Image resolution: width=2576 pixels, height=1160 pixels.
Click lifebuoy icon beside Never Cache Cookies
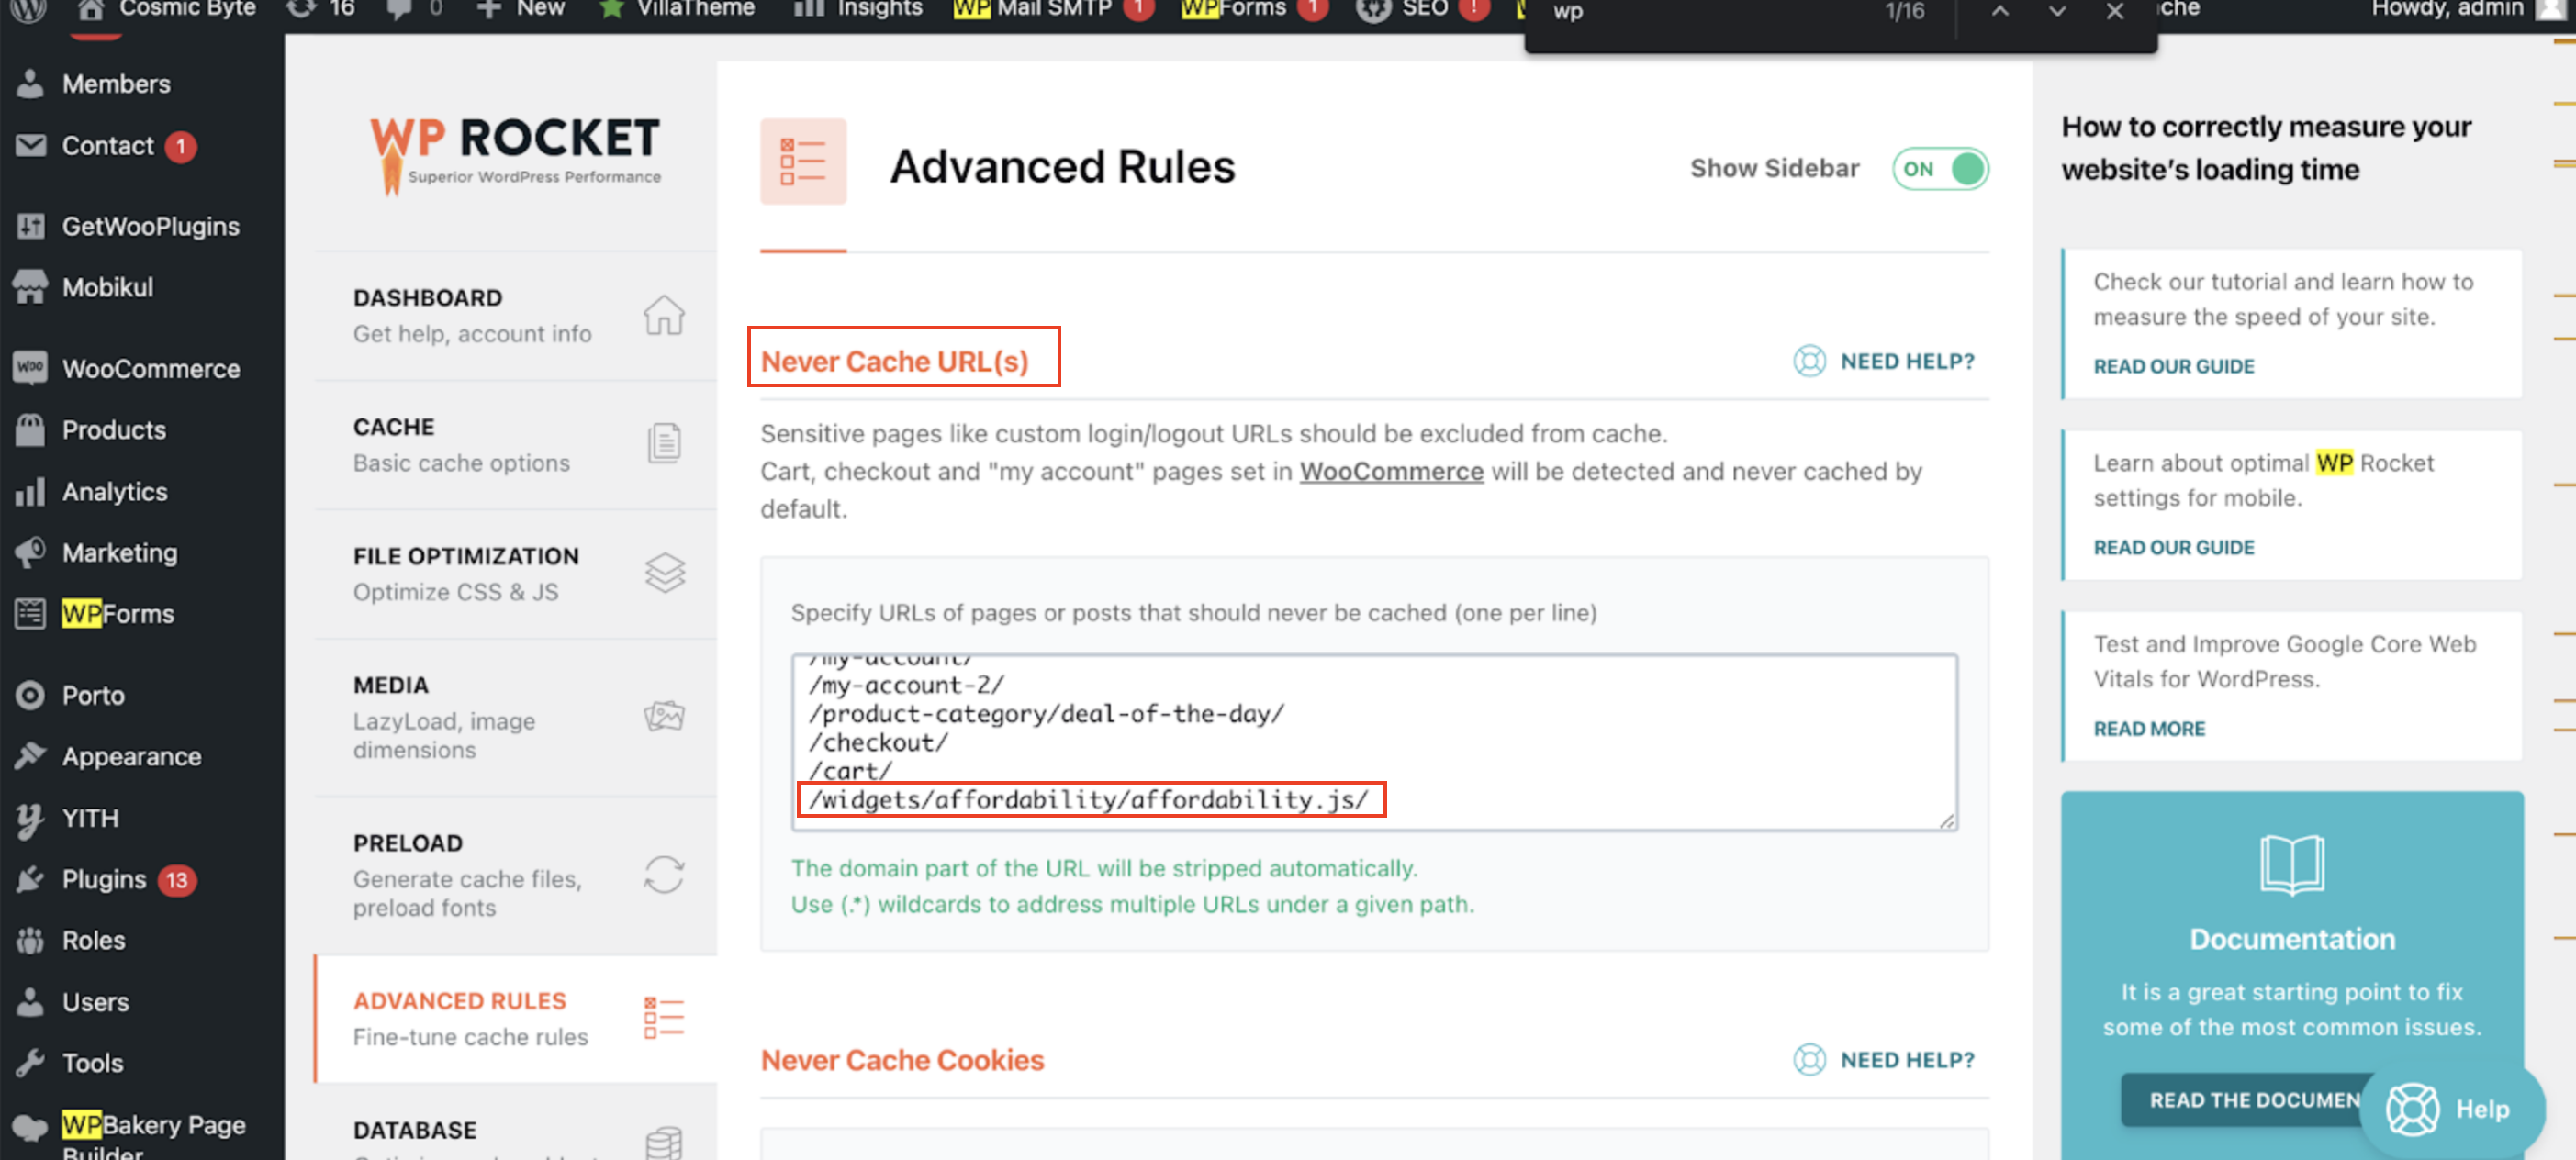point(1809,1059)
